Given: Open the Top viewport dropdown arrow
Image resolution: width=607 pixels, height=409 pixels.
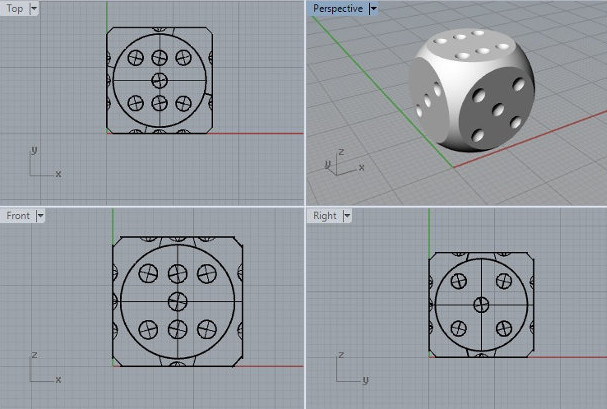Looking at the screenshot, I should (x=34, y=9).
